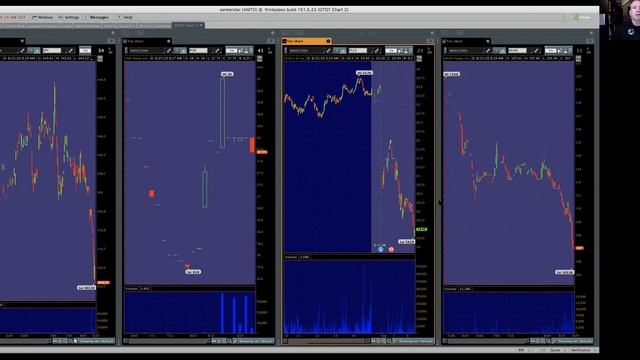Click the wrench icon in chart 43 header

169,51
